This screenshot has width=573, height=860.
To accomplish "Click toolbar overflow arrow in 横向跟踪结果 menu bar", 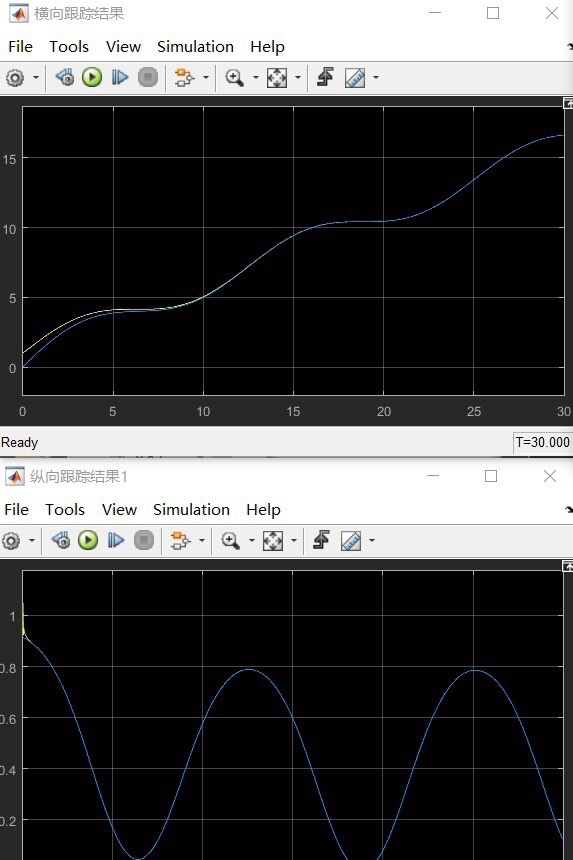I will tap(570, 47).
